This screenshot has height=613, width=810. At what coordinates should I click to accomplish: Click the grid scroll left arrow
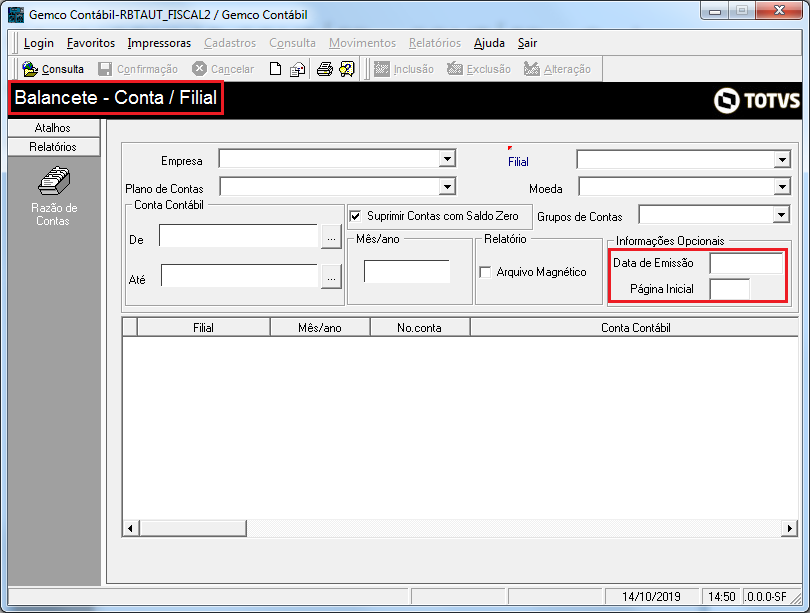(130, 528)
